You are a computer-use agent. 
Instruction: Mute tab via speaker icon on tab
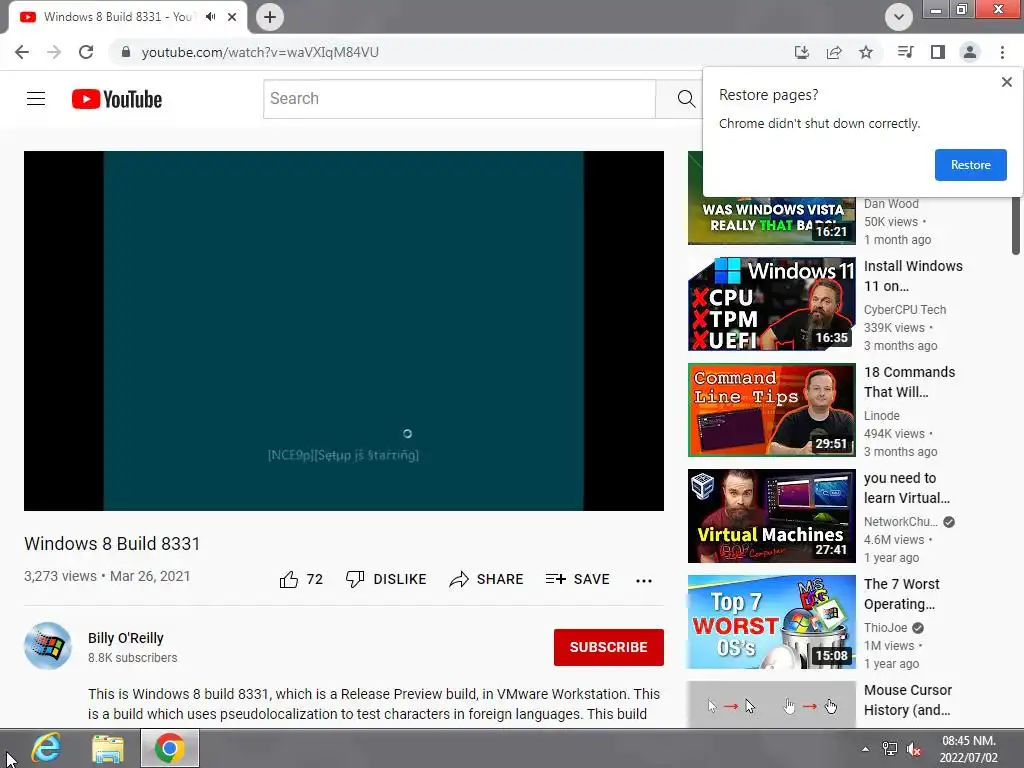click(210, 17)
